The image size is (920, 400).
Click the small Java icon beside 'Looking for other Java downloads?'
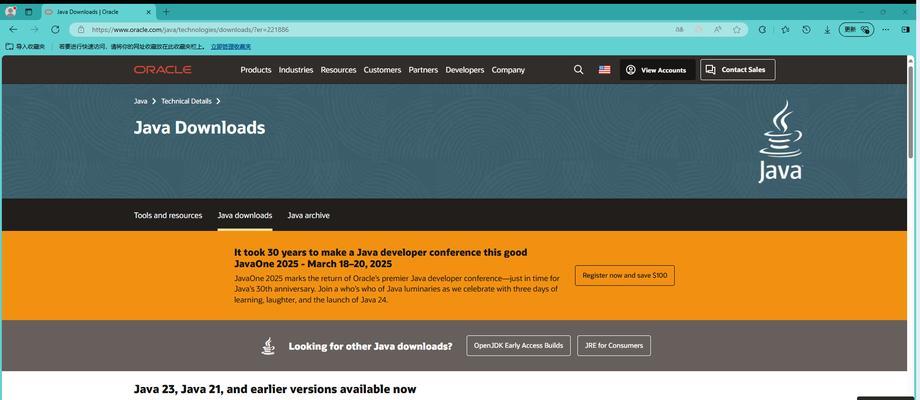268,346
